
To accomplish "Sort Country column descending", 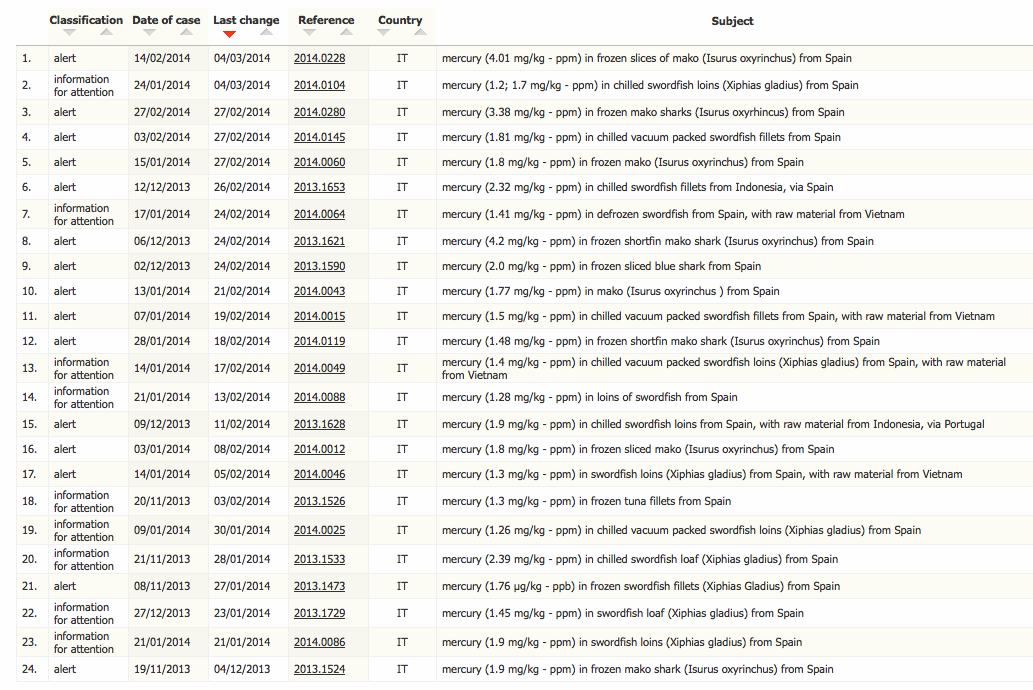I will click(x=383, y=33).
